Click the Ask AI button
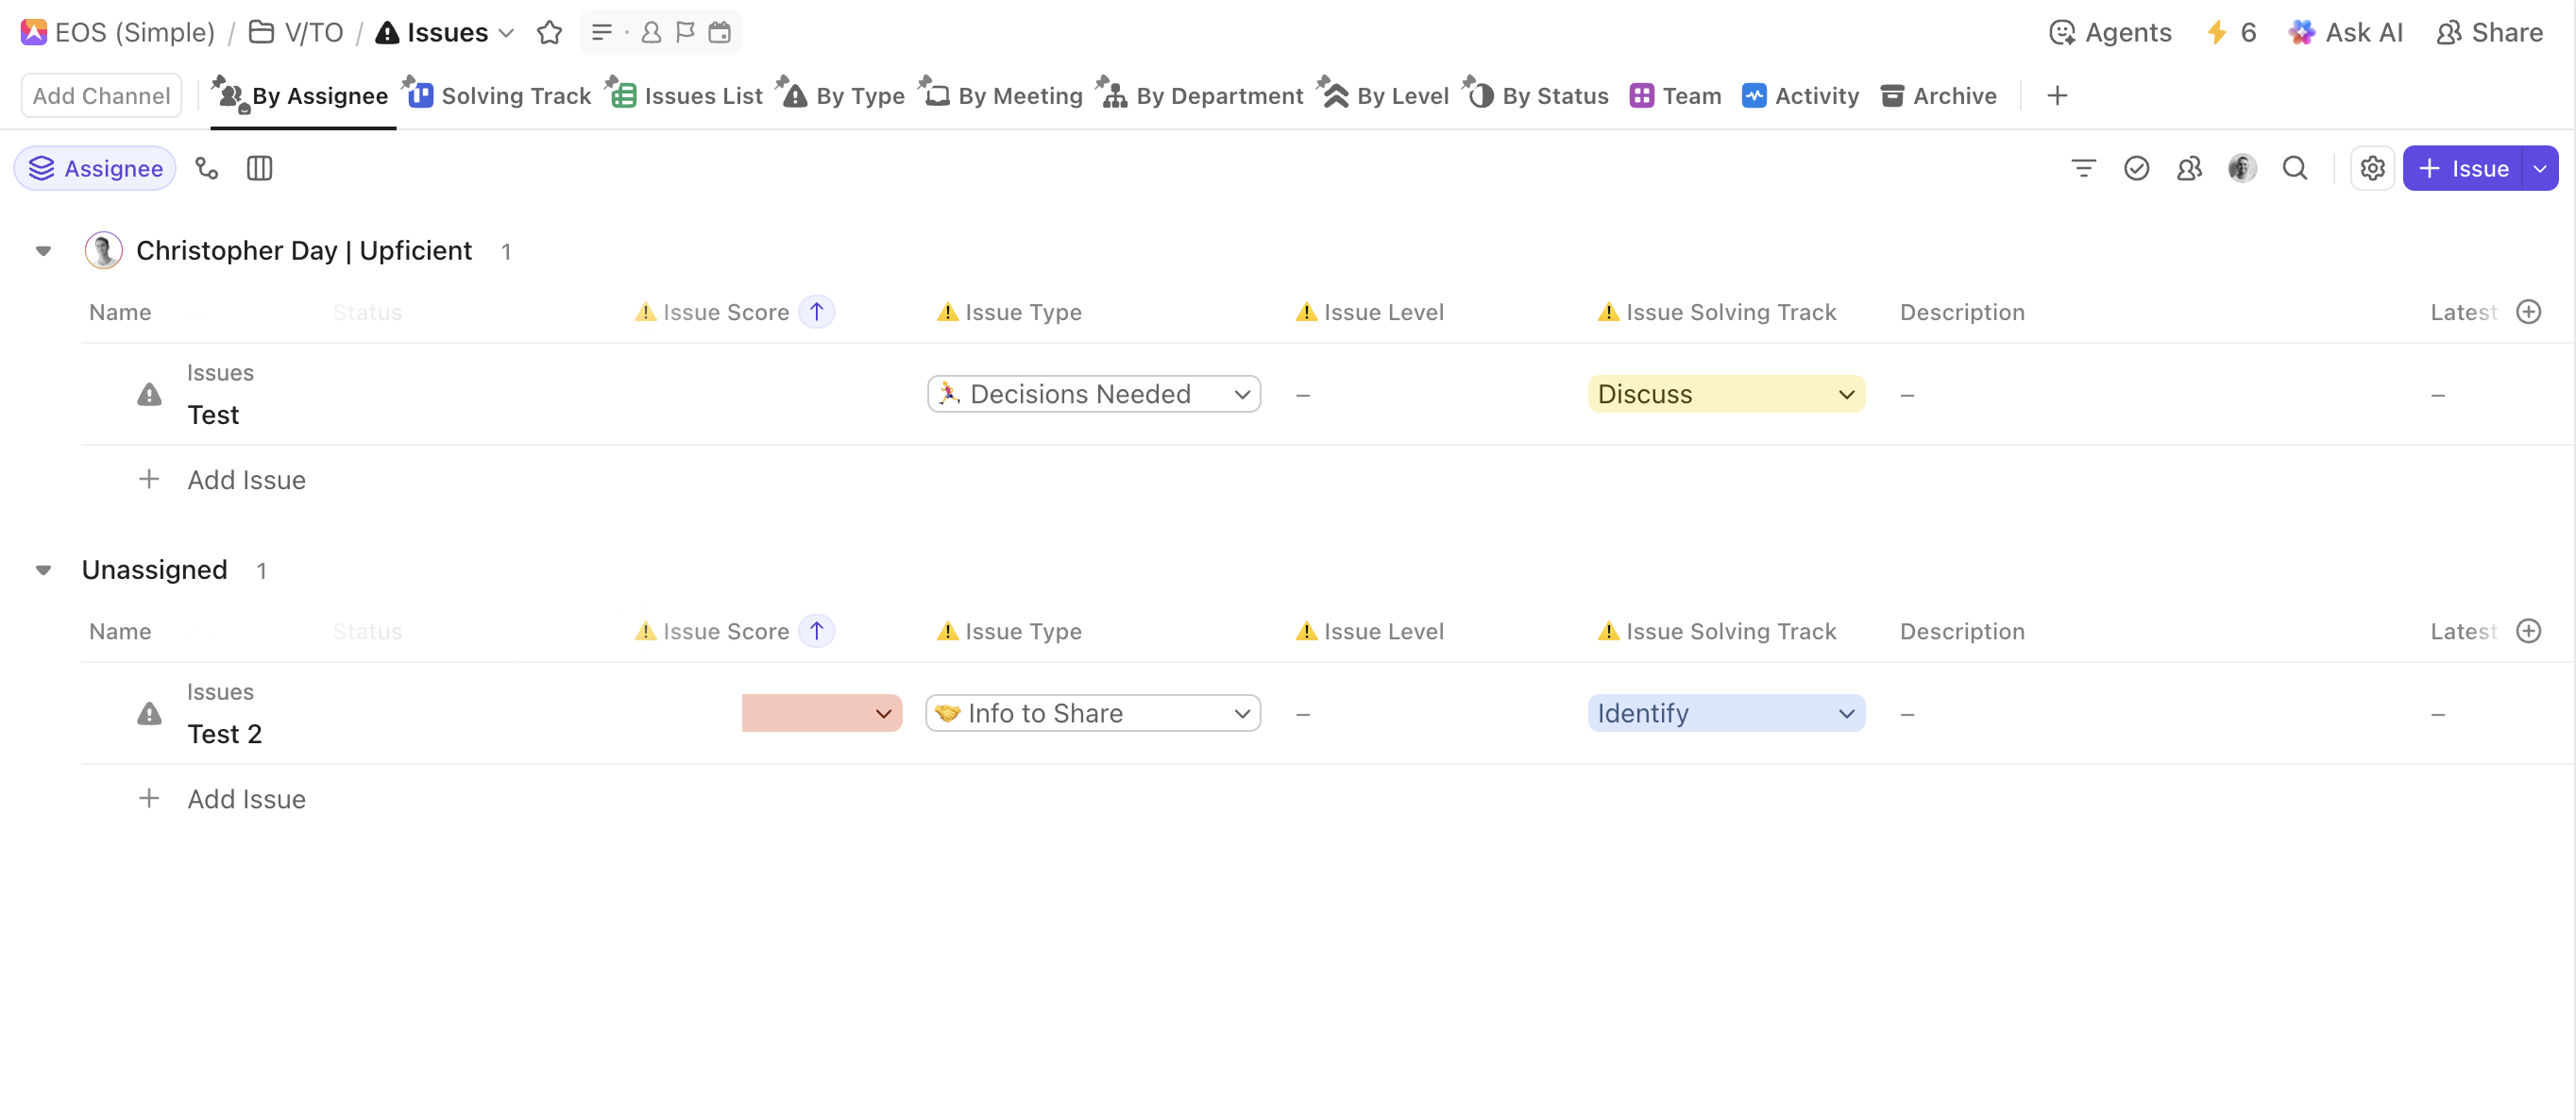This screenshot has width=2576, height=1120. point(2346,32)
